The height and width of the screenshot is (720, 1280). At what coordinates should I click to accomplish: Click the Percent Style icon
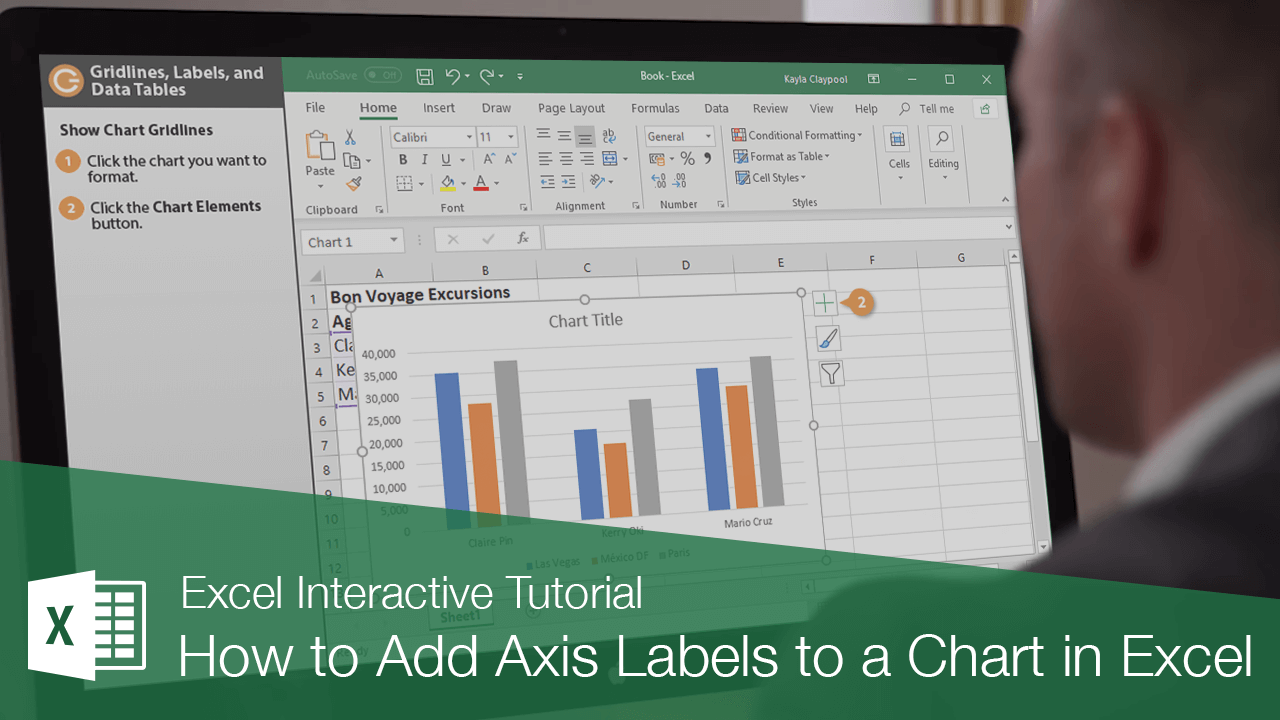pos(686,157)
